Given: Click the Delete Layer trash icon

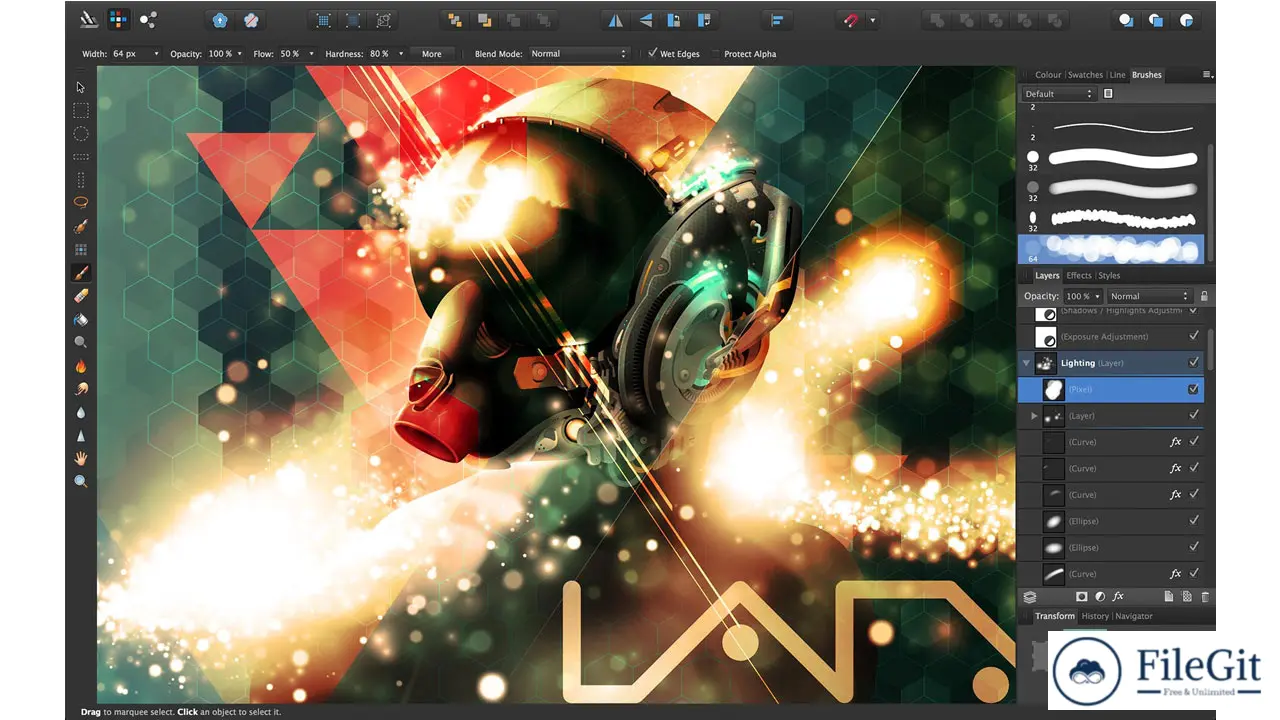Looking at the screenshot, I should [1204, 596].
